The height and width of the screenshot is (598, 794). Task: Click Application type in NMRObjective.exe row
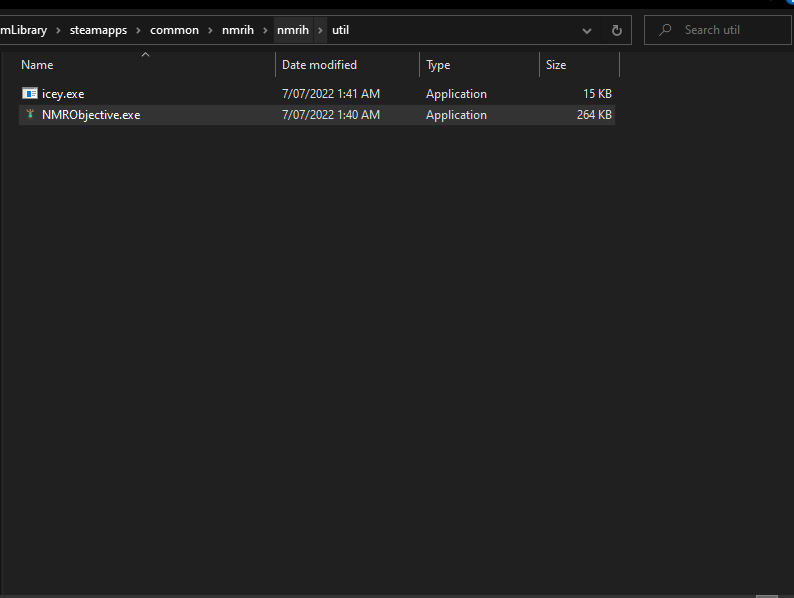tap(456, 115)
